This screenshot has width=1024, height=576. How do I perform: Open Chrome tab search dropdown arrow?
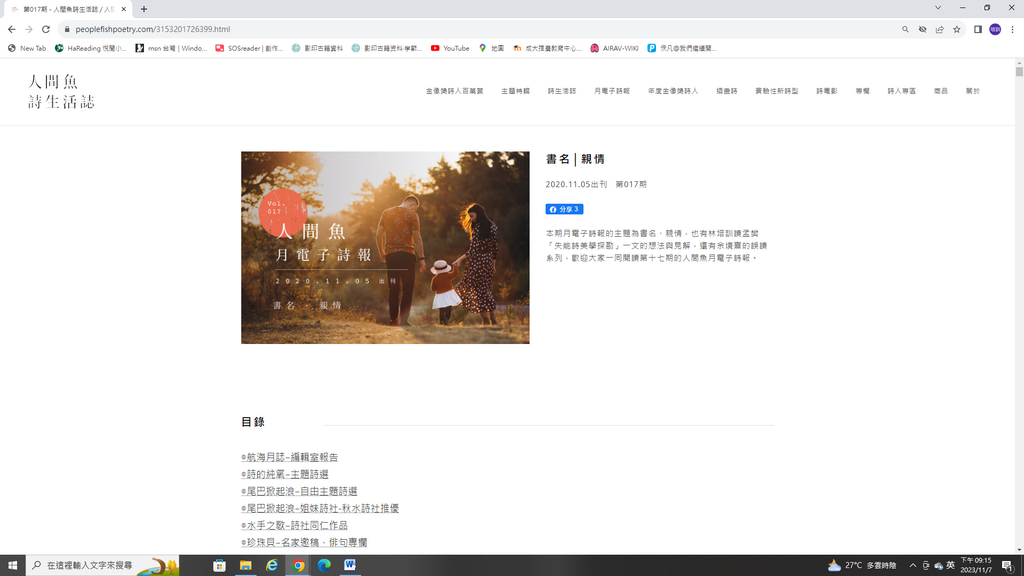pyautogui.click(x=938, y=8)
